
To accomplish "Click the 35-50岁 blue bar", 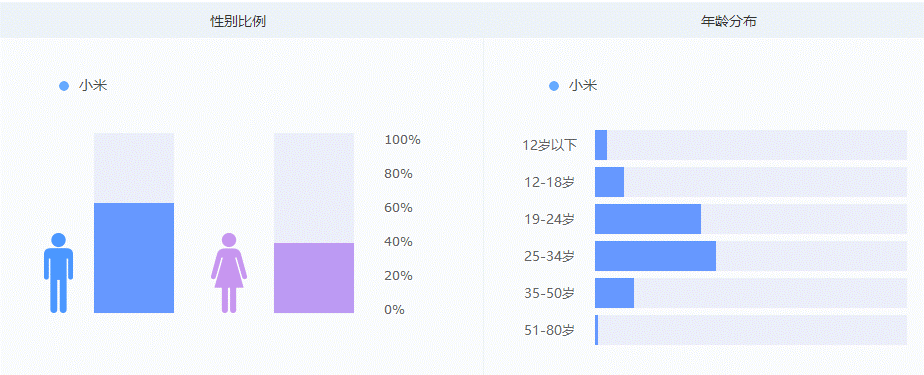I will pos(615,293).
